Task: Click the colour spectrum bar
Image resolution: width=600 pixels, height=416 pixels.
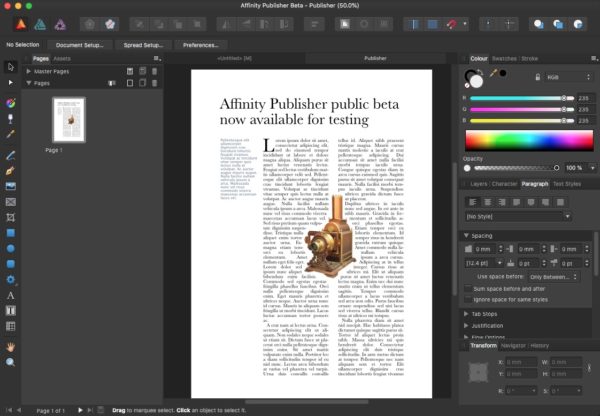Action: [x=529, y=140]
